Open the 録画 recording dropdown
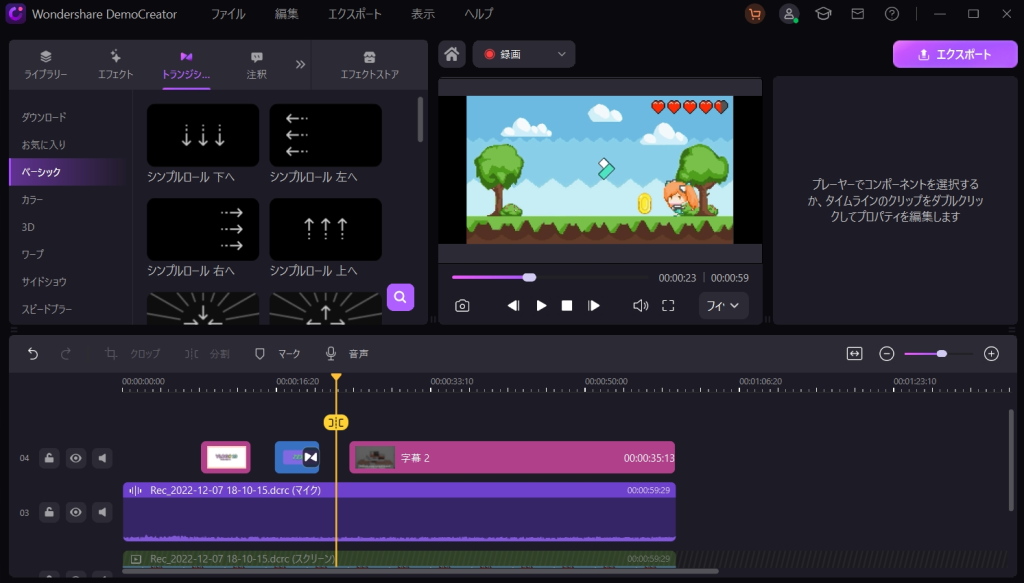The image size is (1024, 583). pyautogui.click(x=525, y=54)
